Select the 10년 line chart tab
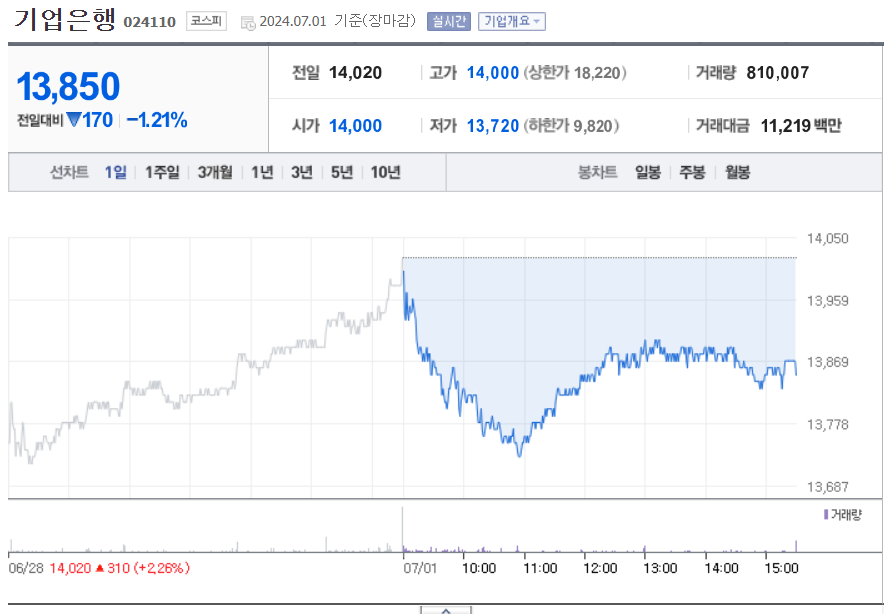This screenshot has width=884, height=614. pyautogui.click(x=386, y=172)
